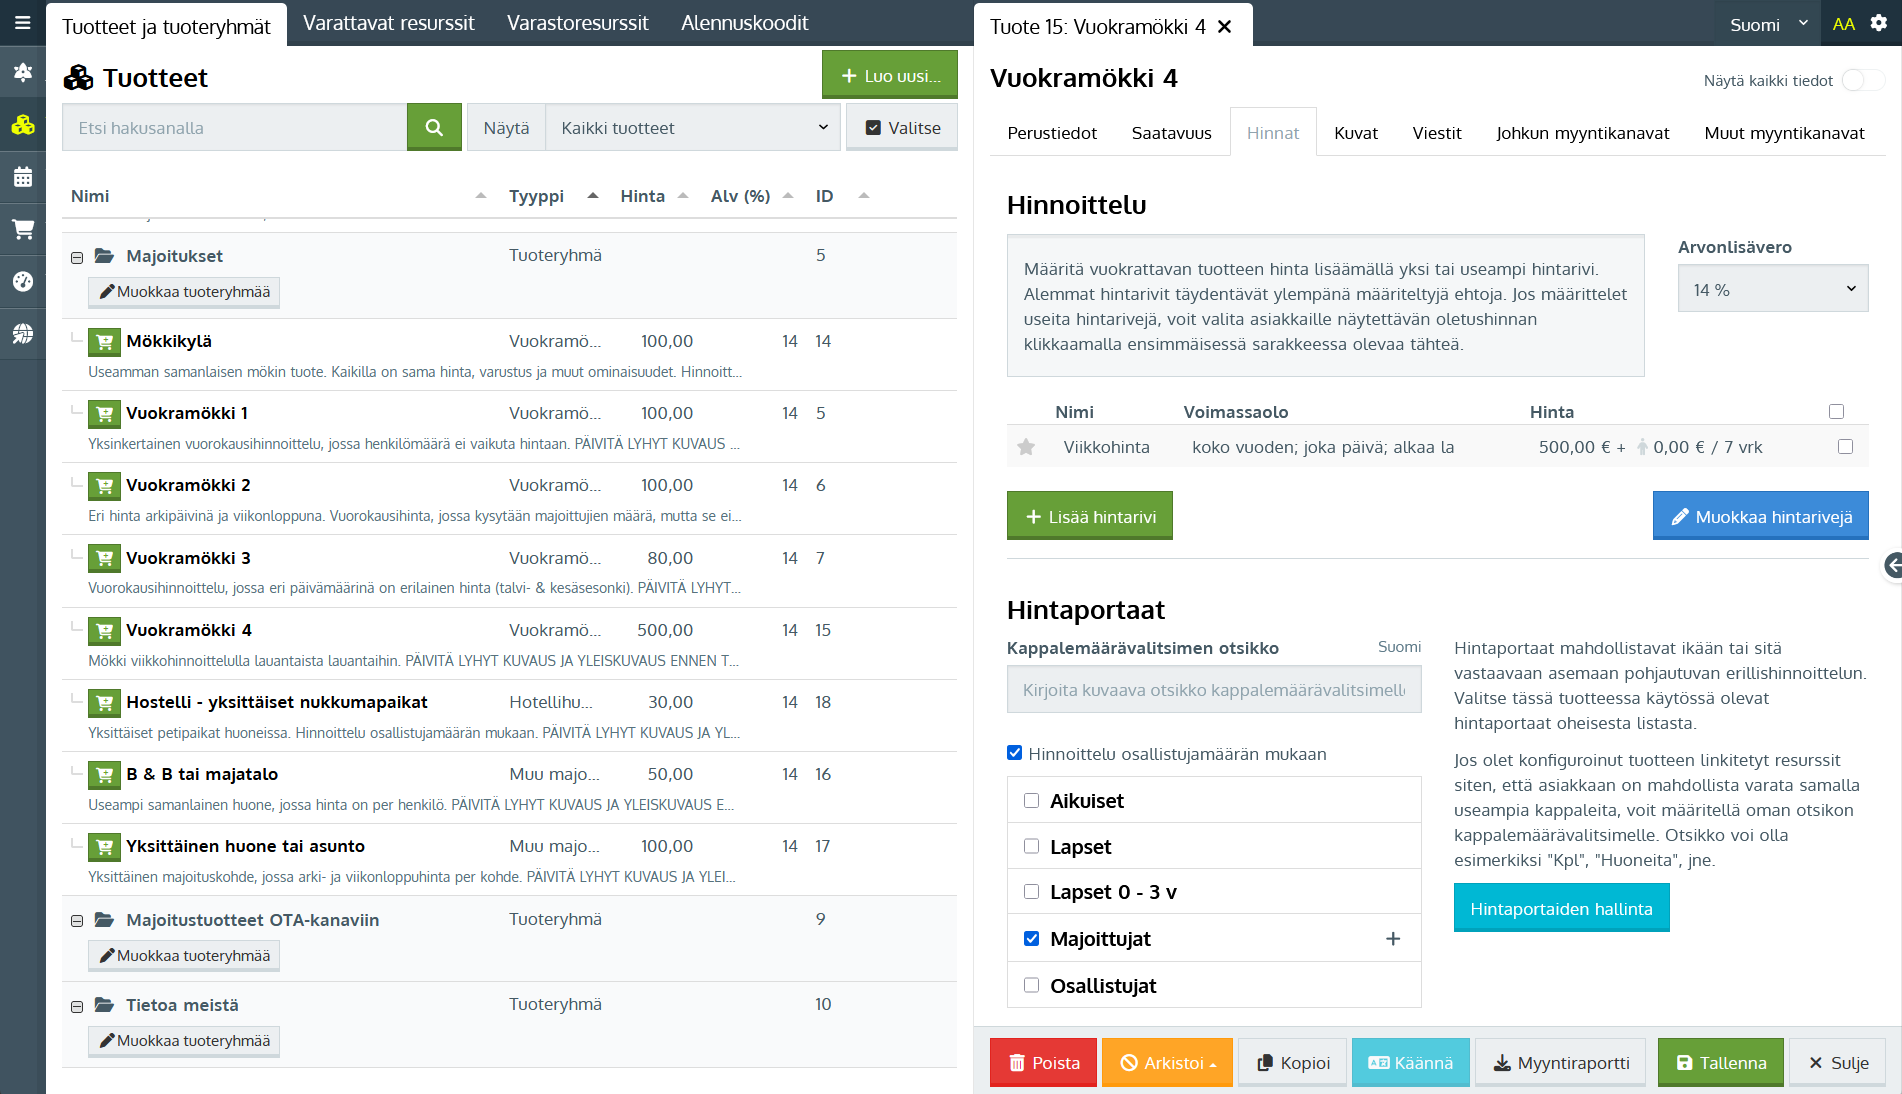
Task: Click the shopping cart sidebar icon
Action: point(22,229)
